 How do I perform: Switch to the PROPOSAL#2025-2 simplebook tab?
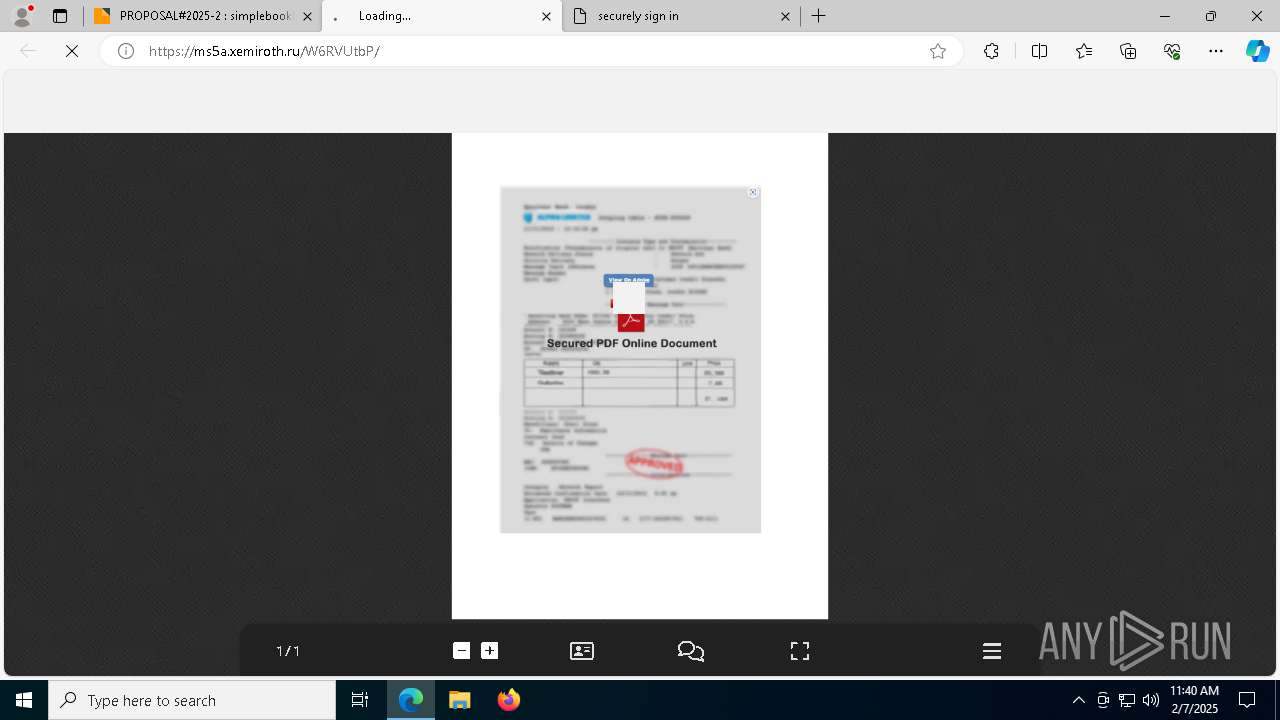203,16
